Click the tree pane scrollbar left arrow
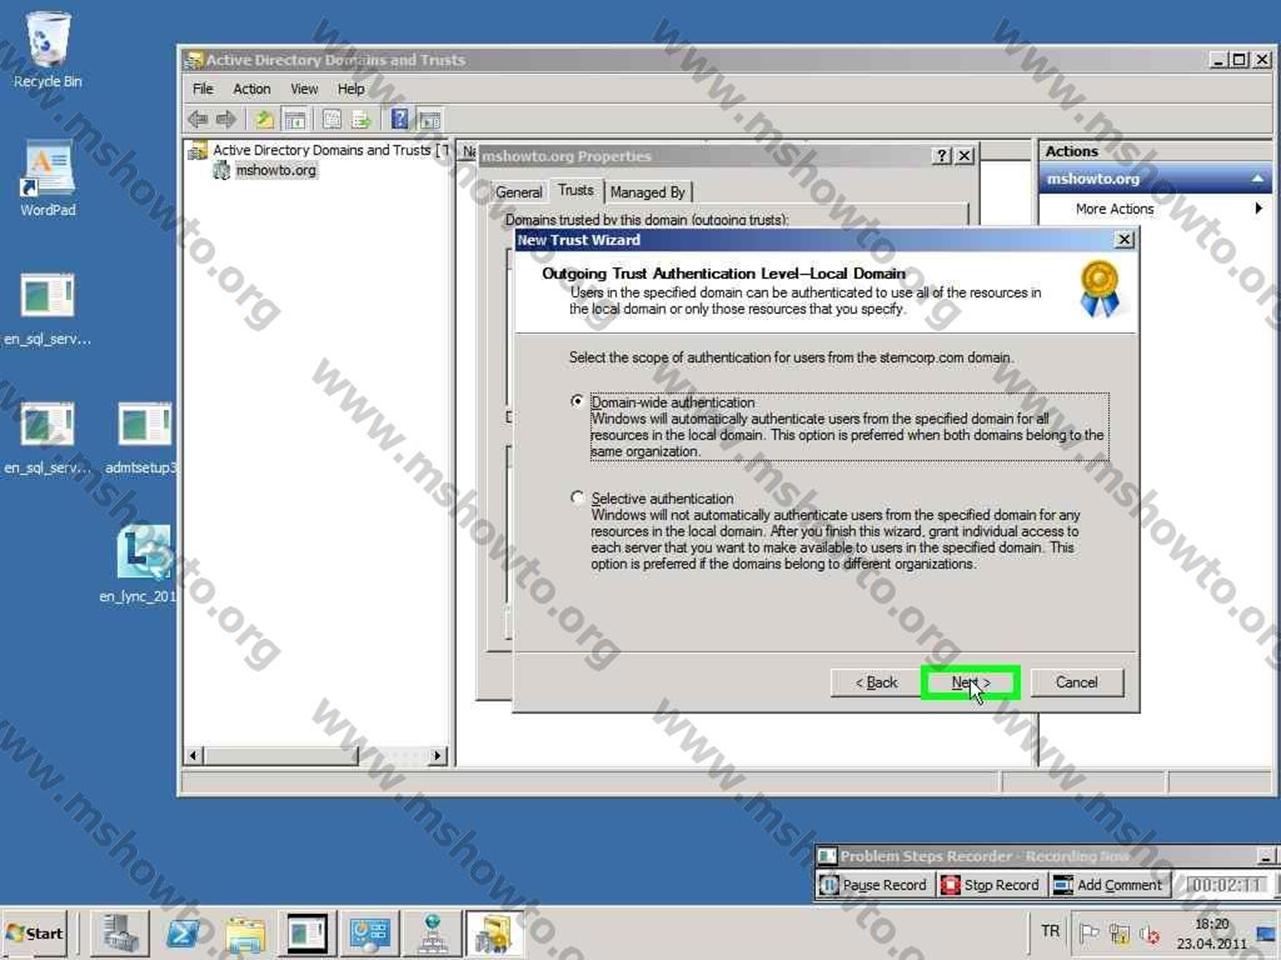The height and width of the screenshot is (960, 1281). [x=195, y=756]
